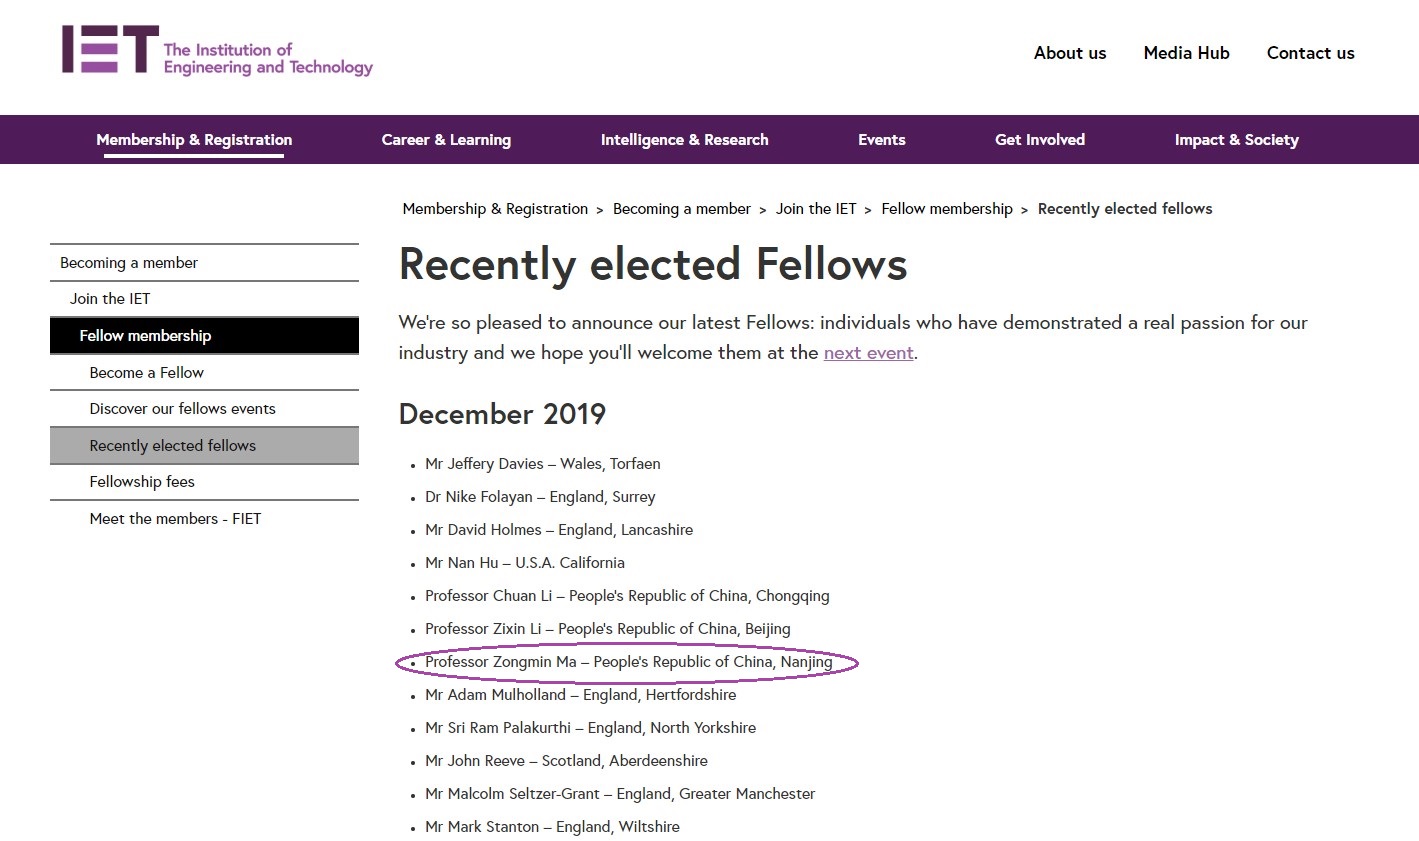
Task: Open Discover our fellows events
Action: point(182,409)
